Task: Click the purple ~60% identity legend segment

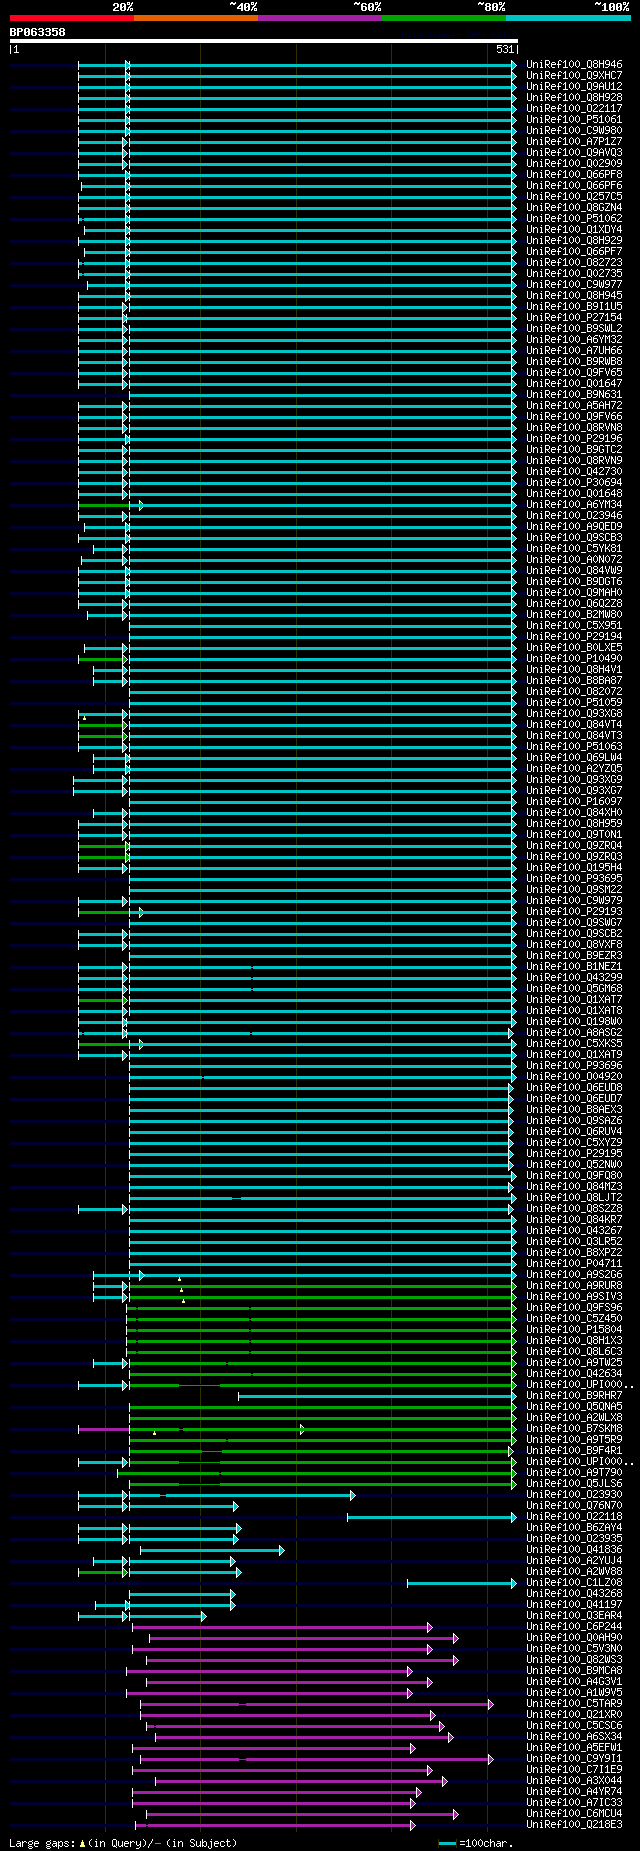Action: point(320,18)
